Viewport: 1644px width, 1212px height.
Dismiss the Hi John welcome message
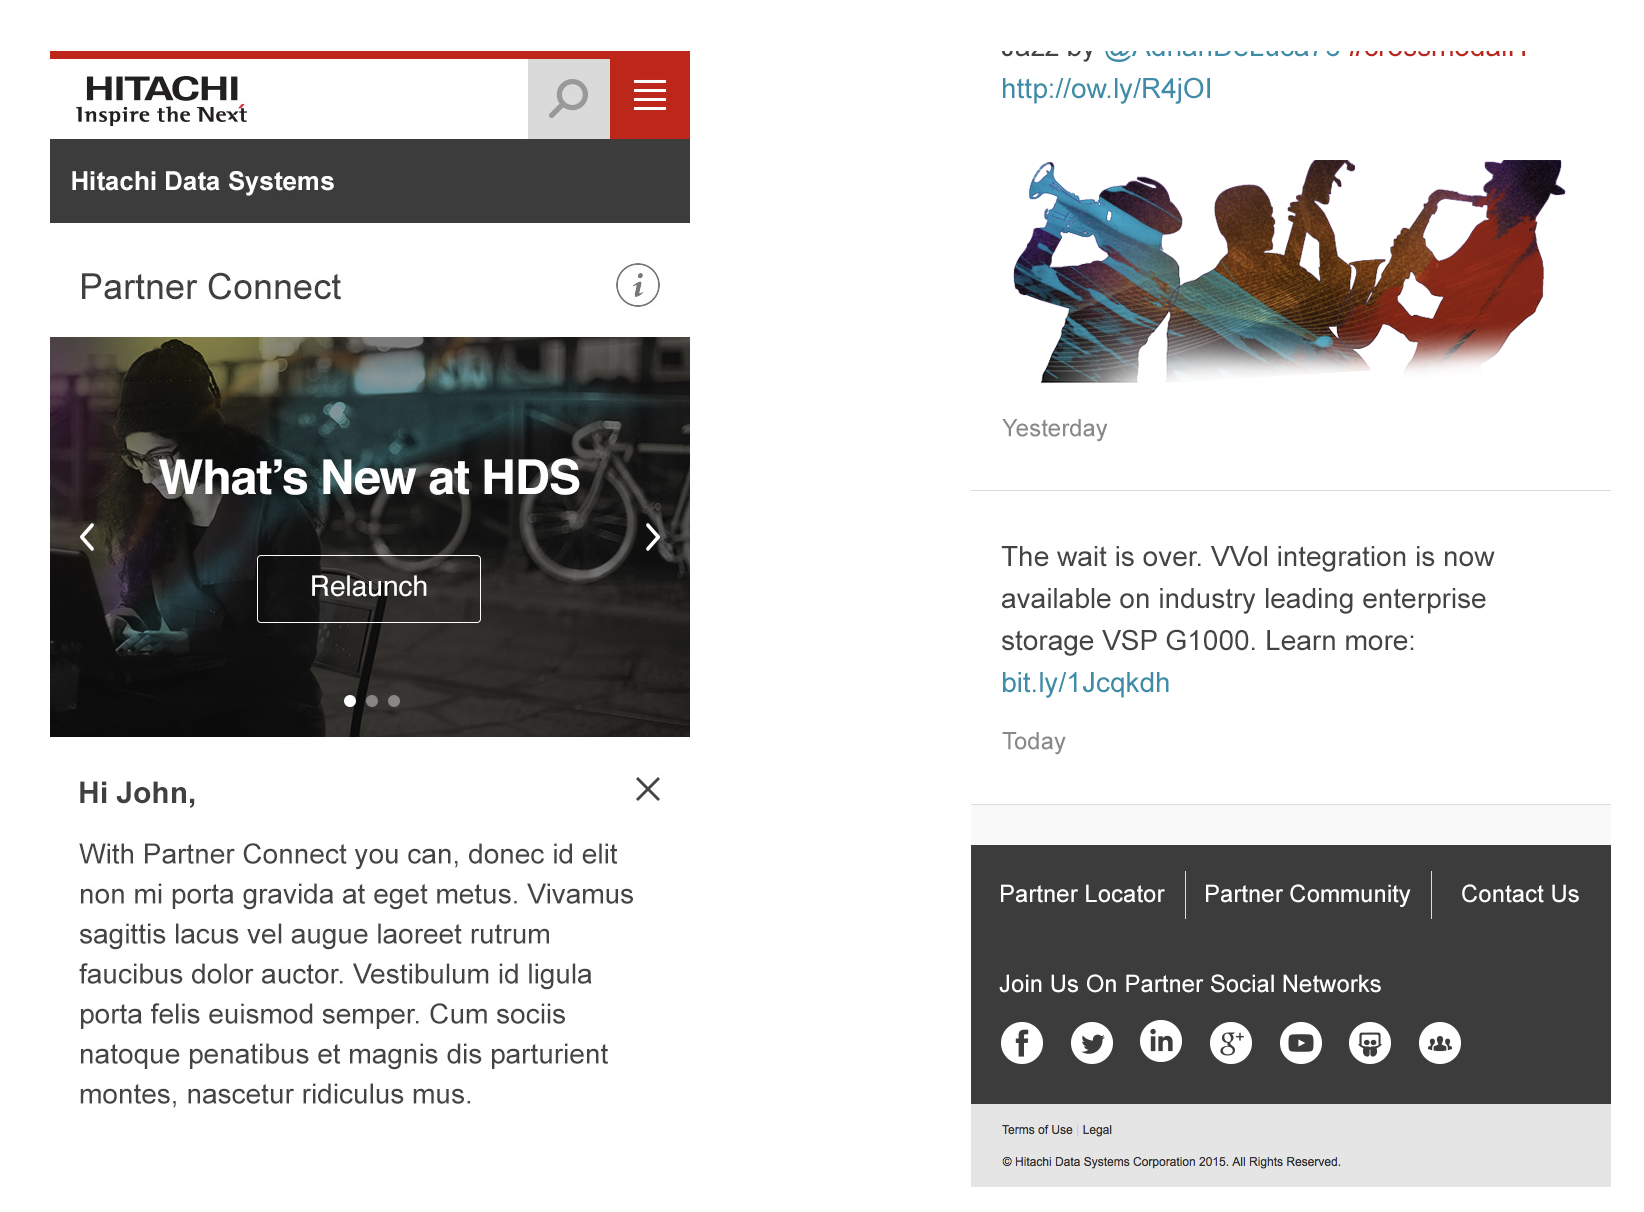pyautogui.click(x=648, y=789)
